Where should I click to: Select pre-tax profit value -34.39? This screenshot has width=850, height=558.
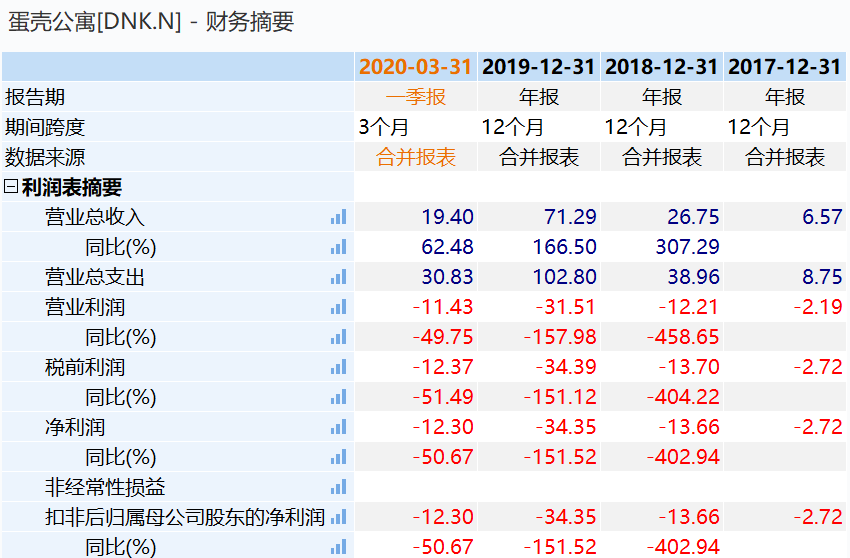(x=566, y=367)
